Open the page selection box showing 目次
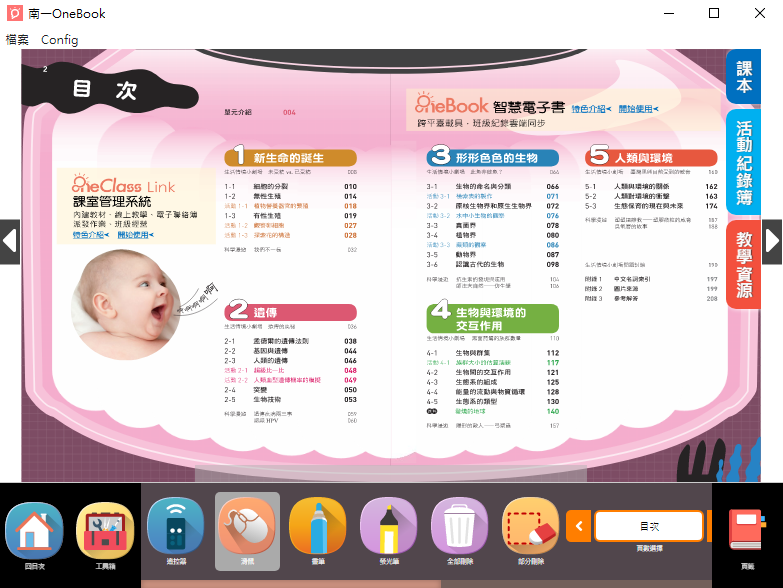This screenshot has height=588, width=783. (x=648, y=525)
